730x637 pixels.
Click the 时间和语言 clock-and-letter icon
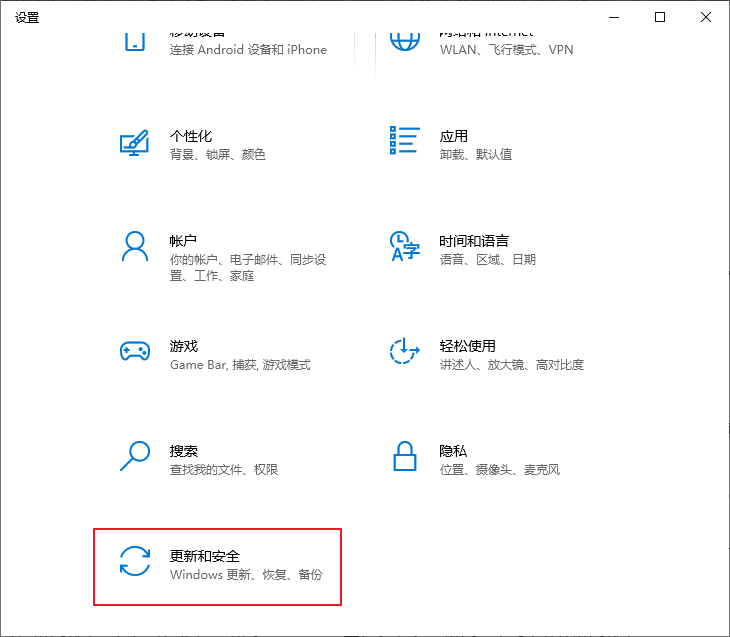405,246
